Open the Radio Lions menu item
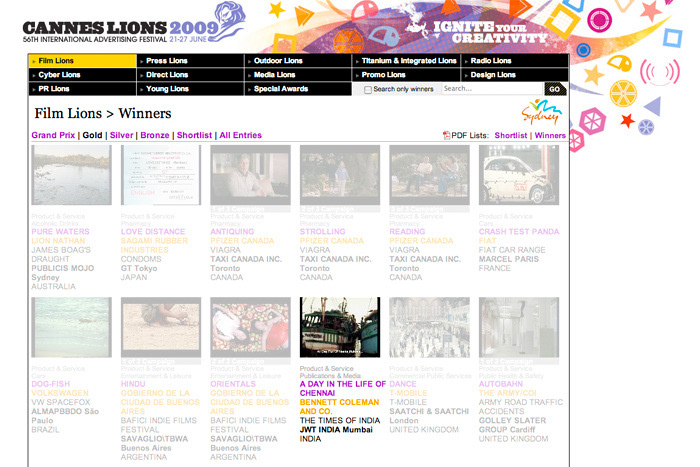Viewport: 700px width, 467px height. tap(515, 61)
